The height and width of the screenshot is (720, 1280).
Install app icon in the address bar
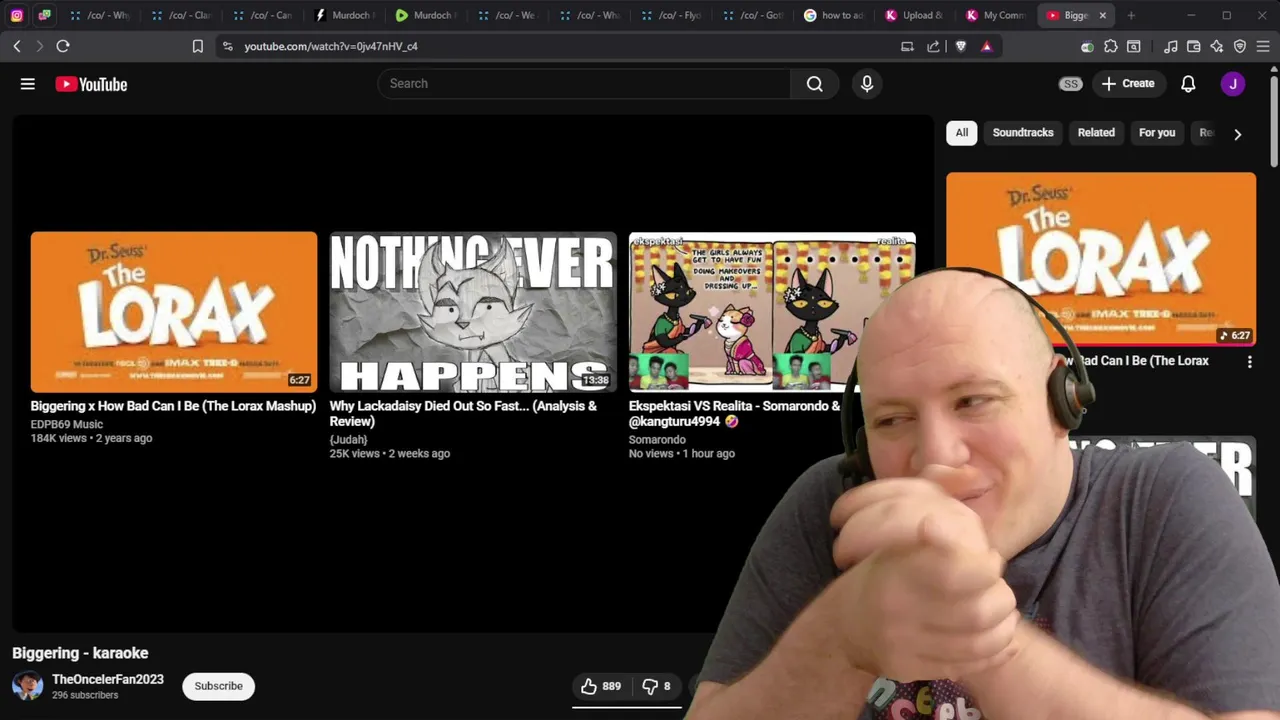pos(907,46)
